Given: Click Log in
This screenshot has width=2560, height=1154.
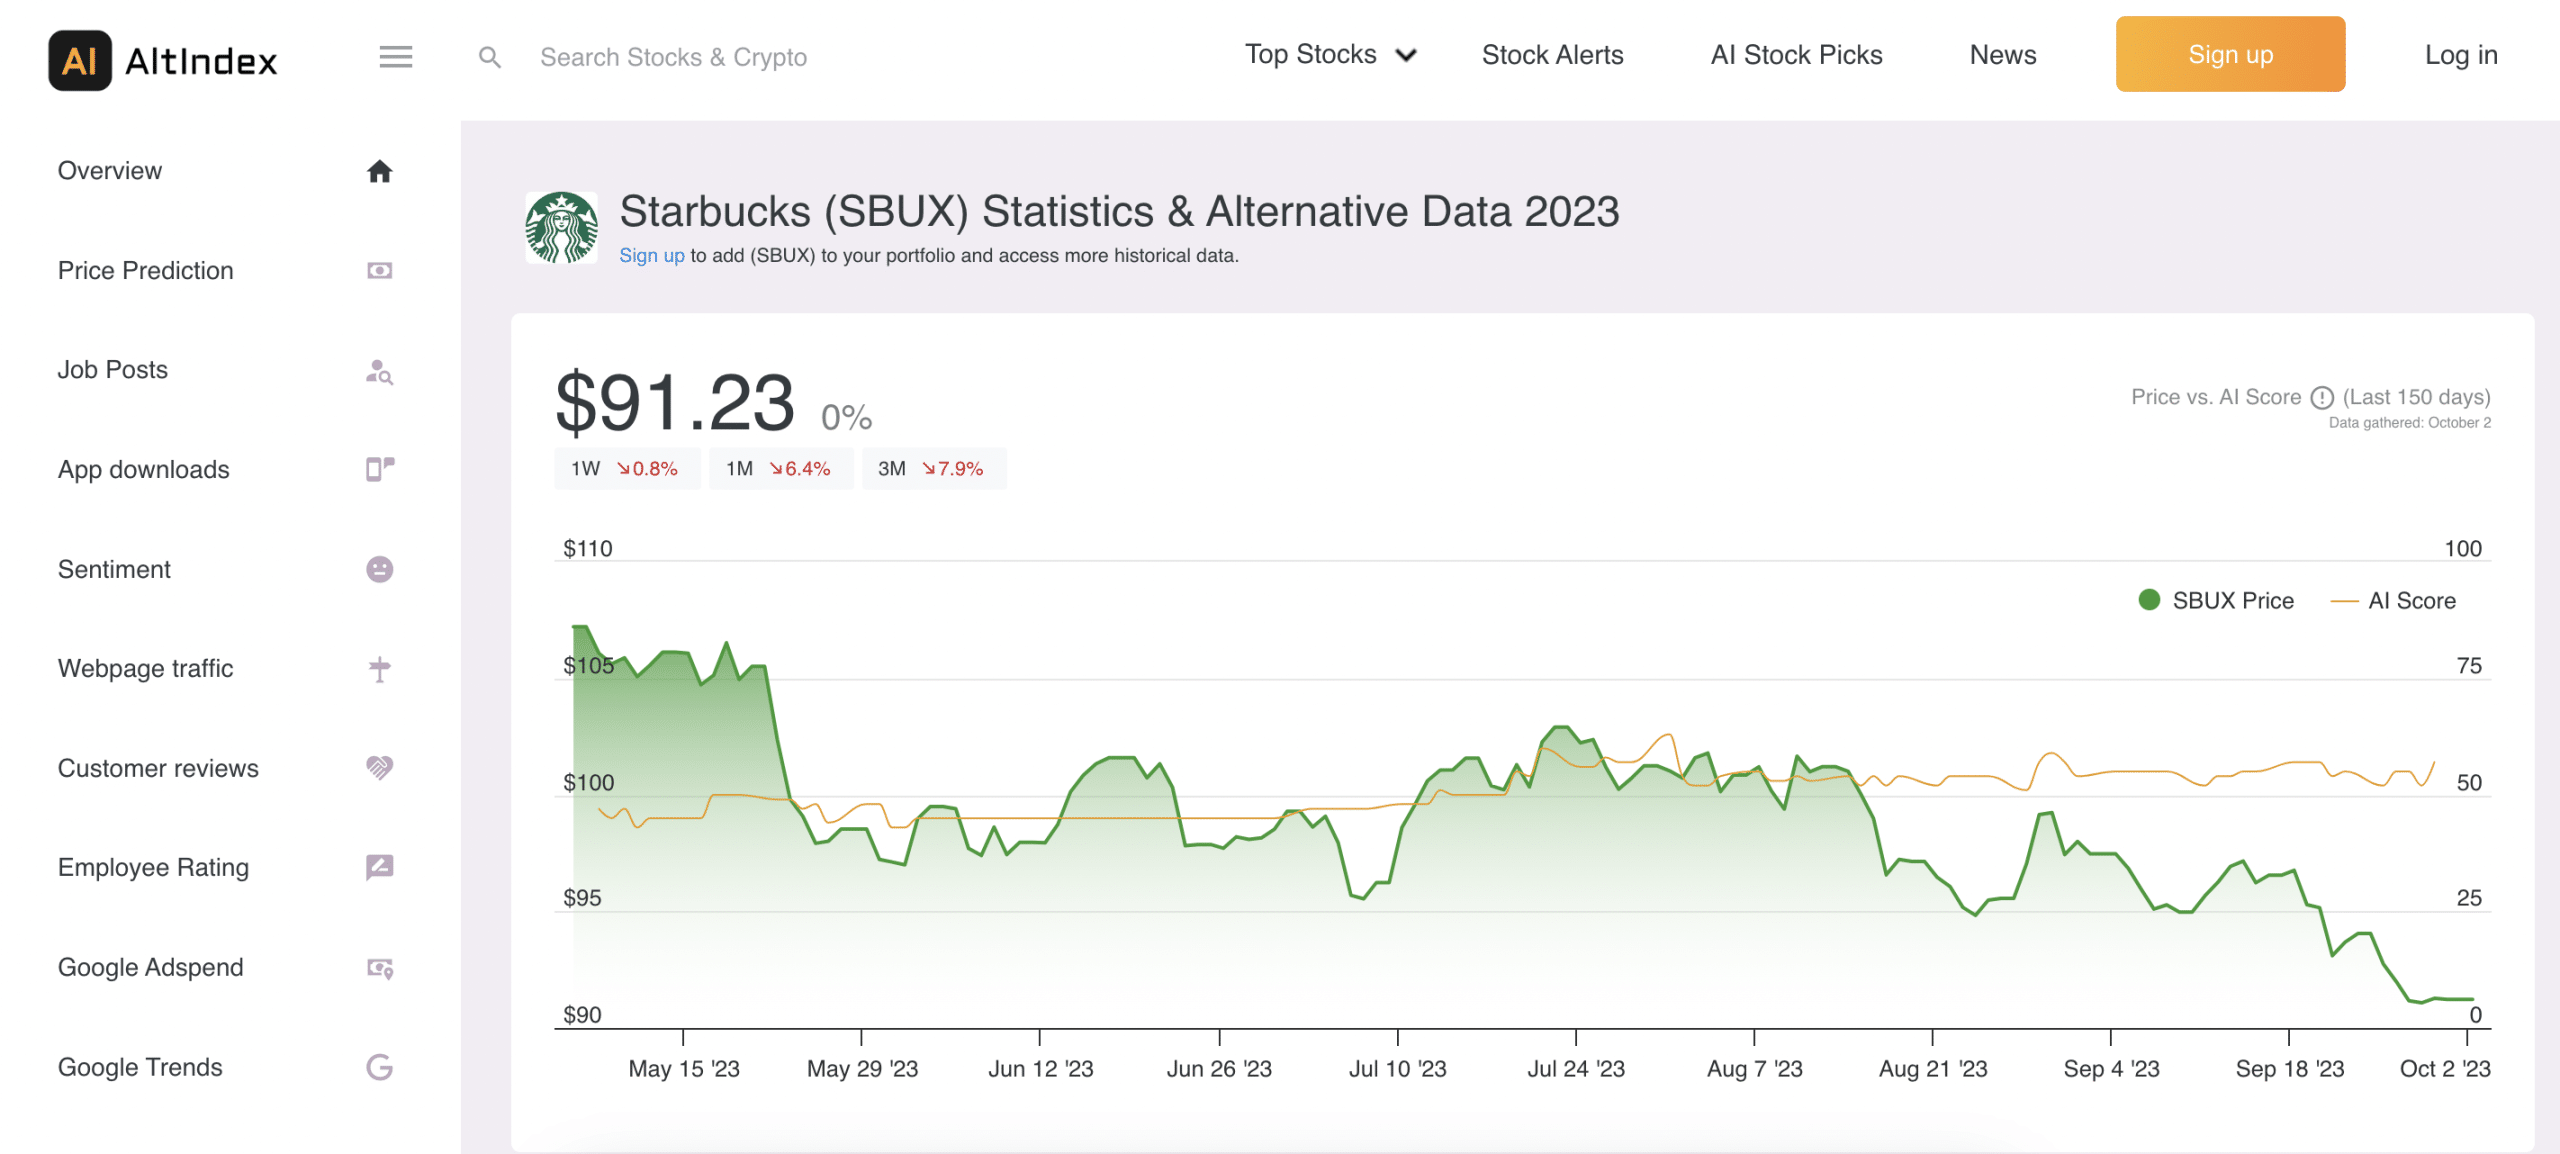Looking at the screenshot, I should point(2461,55).
